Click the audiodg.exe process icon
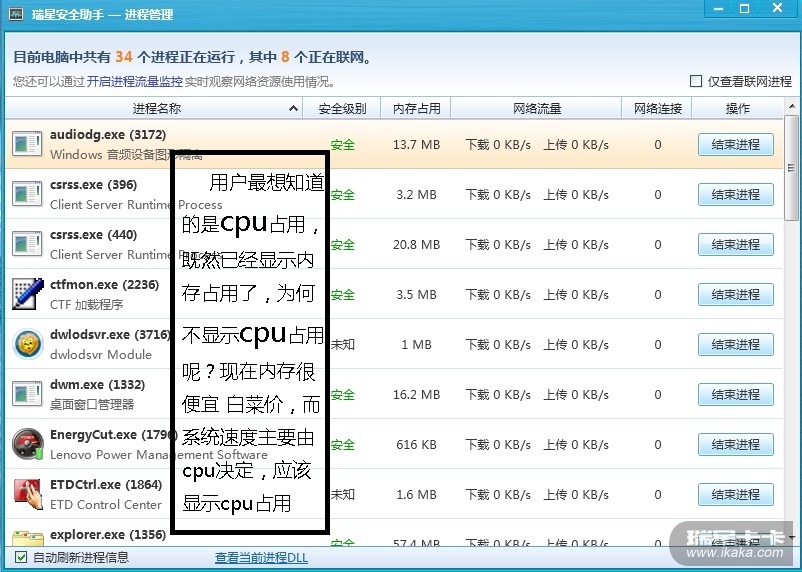The image size is (802, 572). click(x=27, y=144)
